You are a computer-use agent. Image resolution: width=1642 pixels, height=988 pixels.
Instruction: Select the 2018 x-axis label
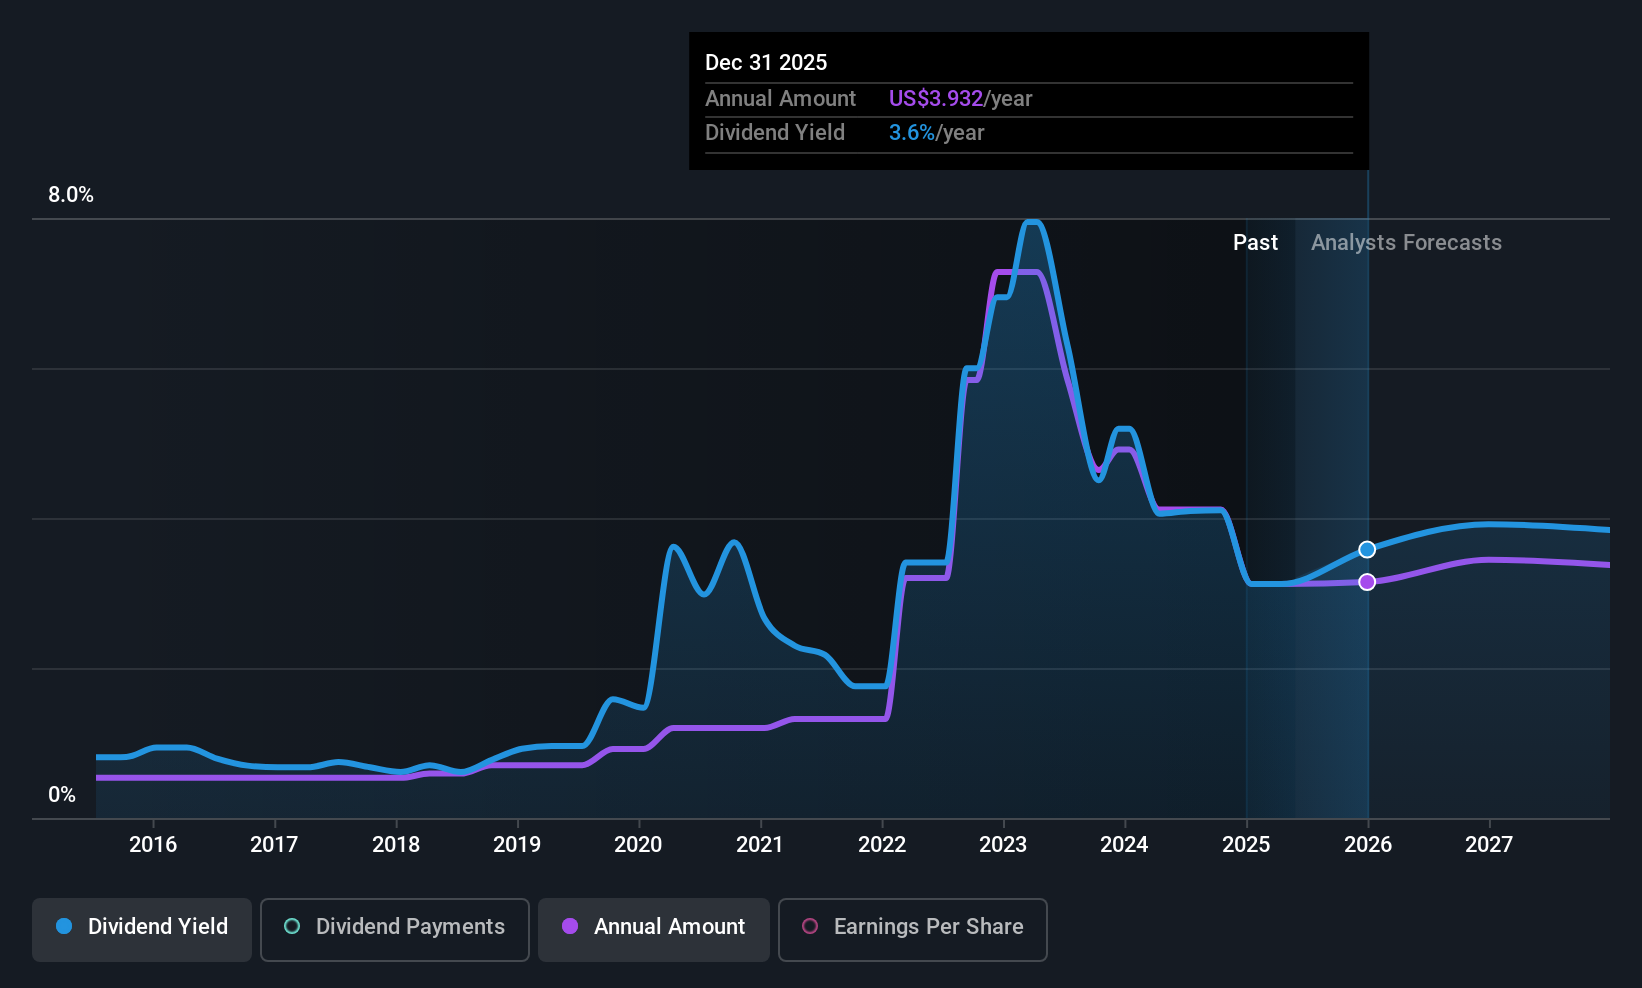click(x=396, y=845)
